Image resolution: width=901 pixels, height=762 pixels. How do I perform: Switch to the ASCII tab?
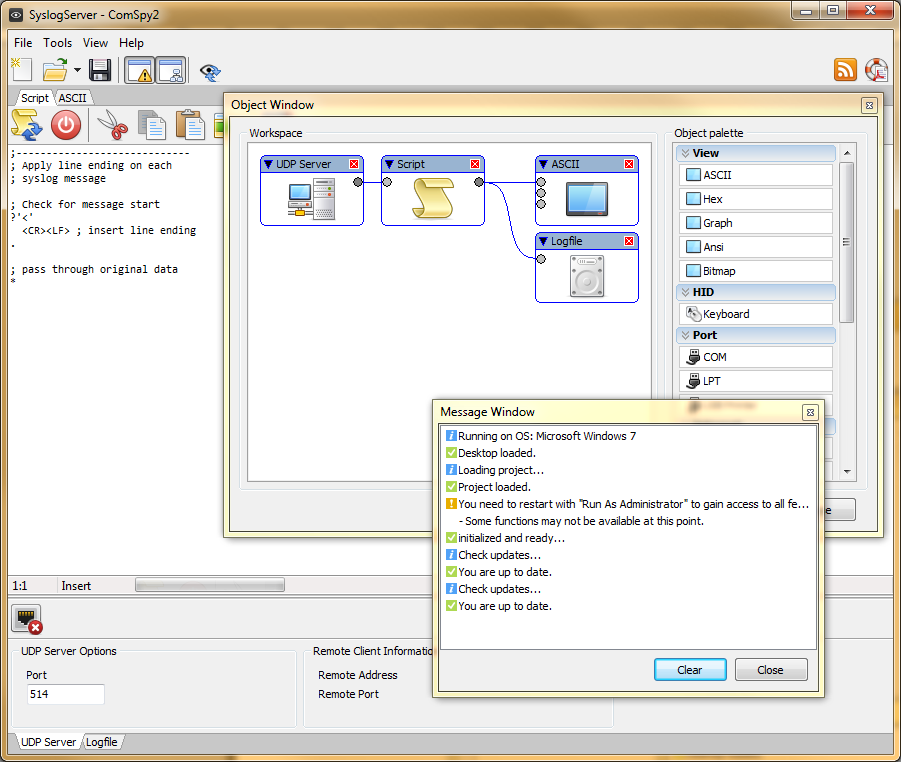(x=72, y=98)
